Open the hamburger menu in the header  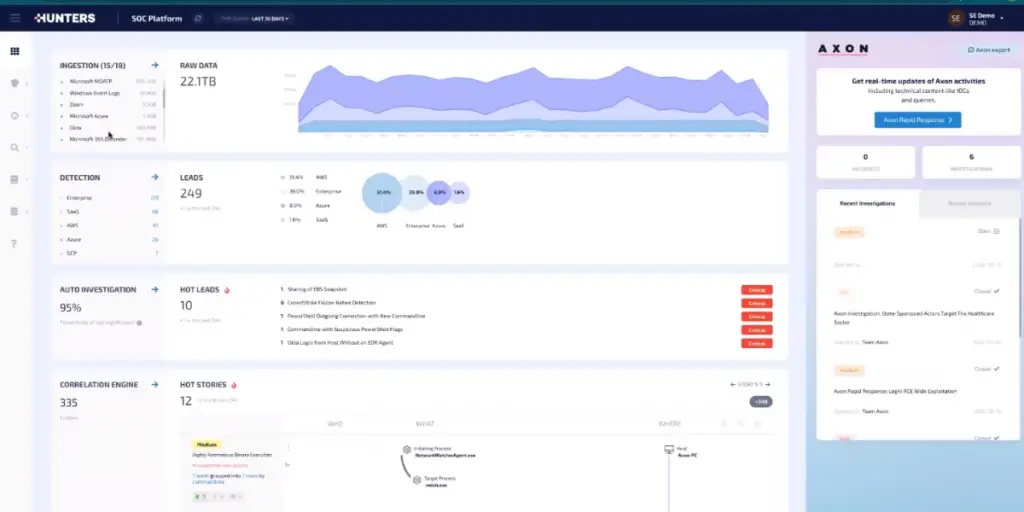[14, 18]
